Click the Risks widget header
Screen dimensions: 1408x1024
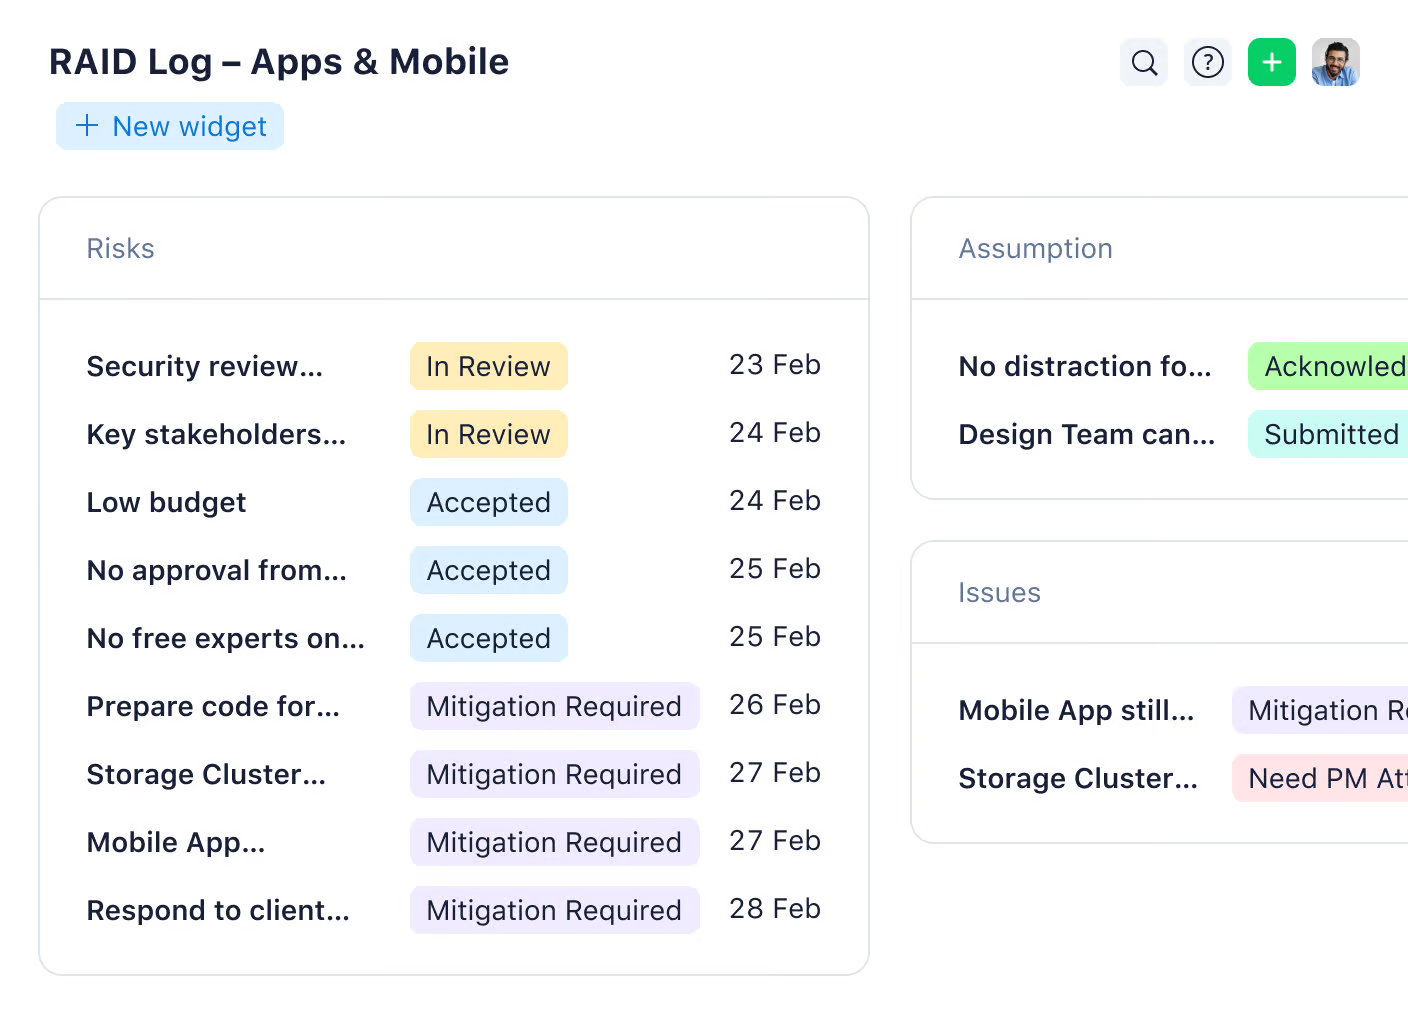(120, 248)
